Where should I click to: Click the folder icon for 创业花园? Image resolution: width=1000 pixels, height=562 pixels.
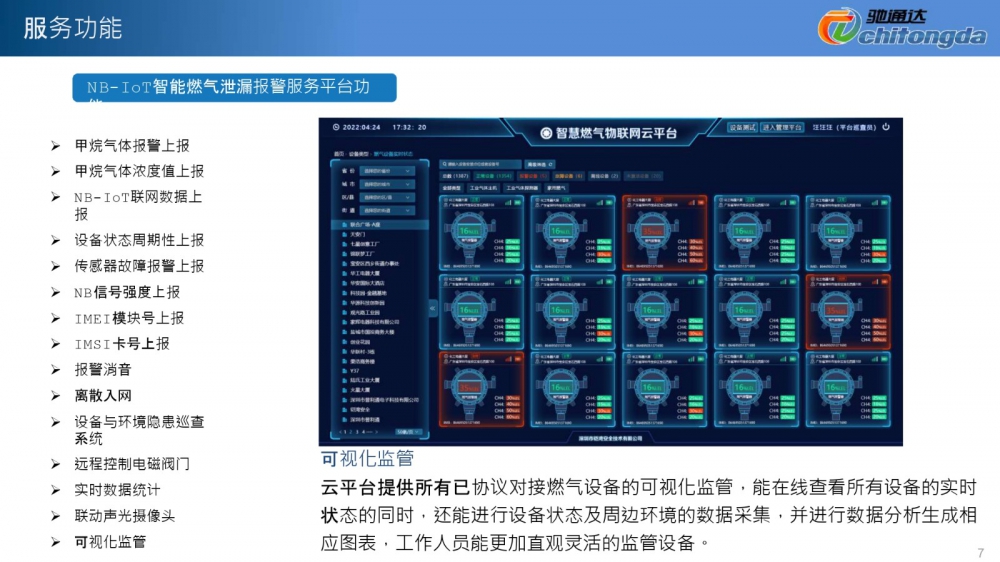344,341
